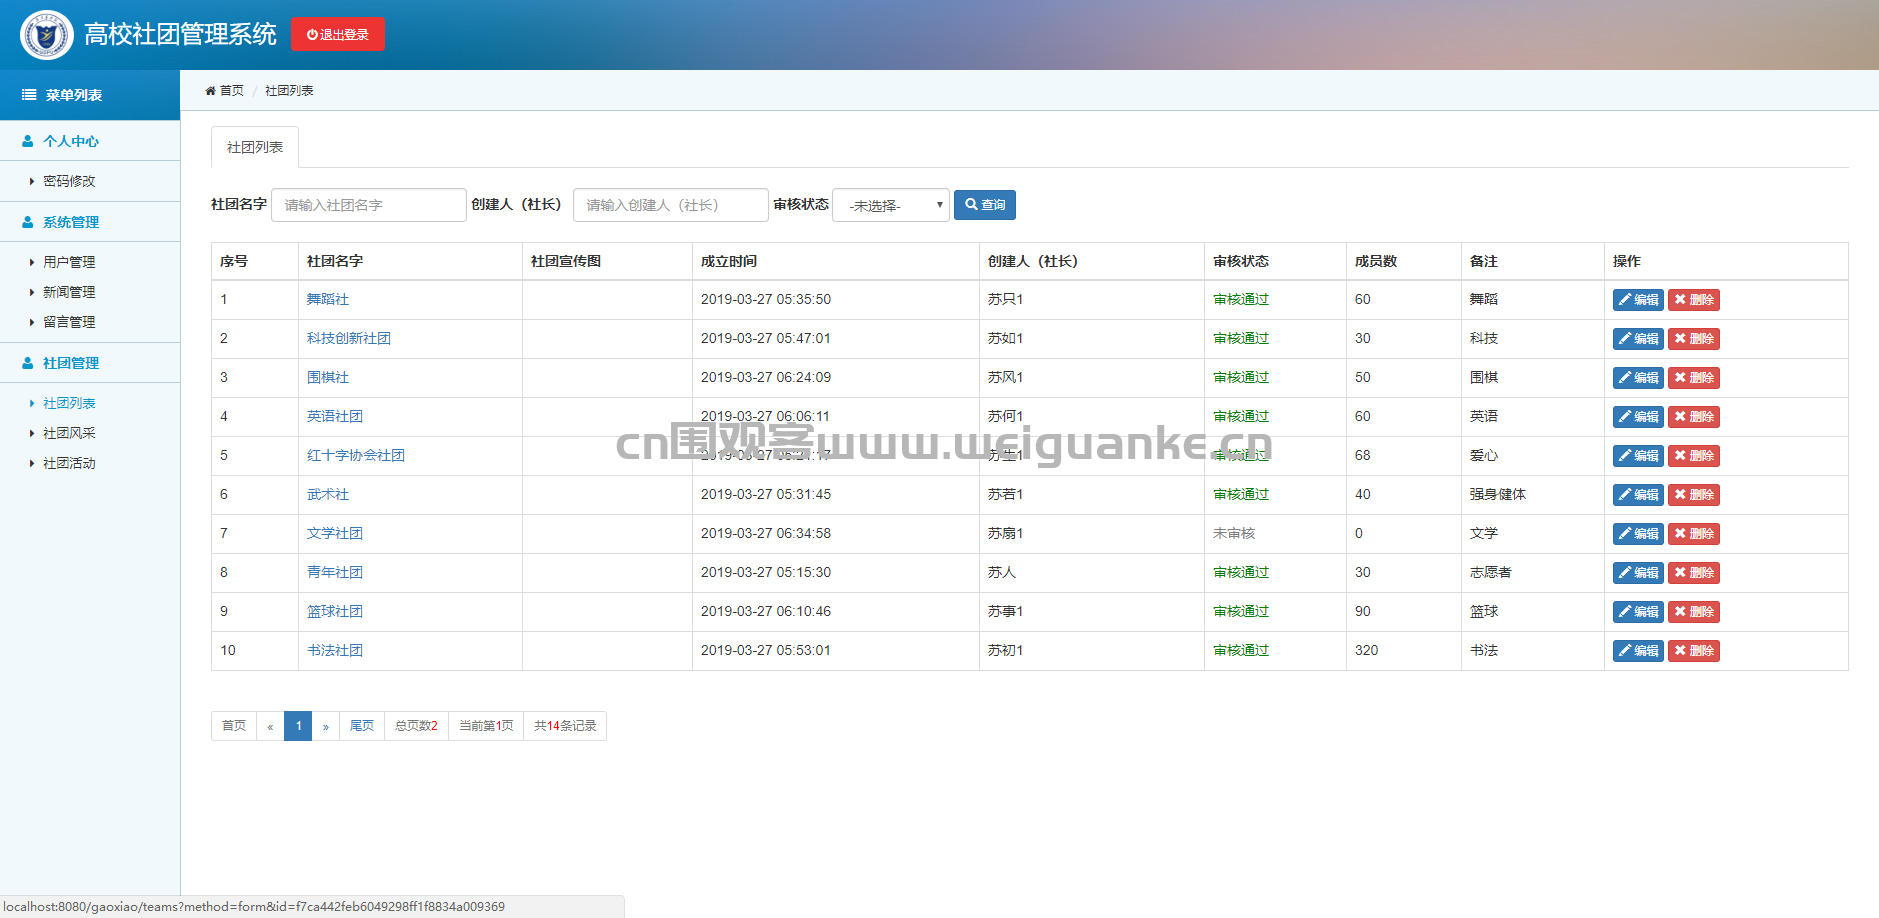Edit the 青年社团 row
This screenshot has width=1879, height=918.
pos(1638,573)
